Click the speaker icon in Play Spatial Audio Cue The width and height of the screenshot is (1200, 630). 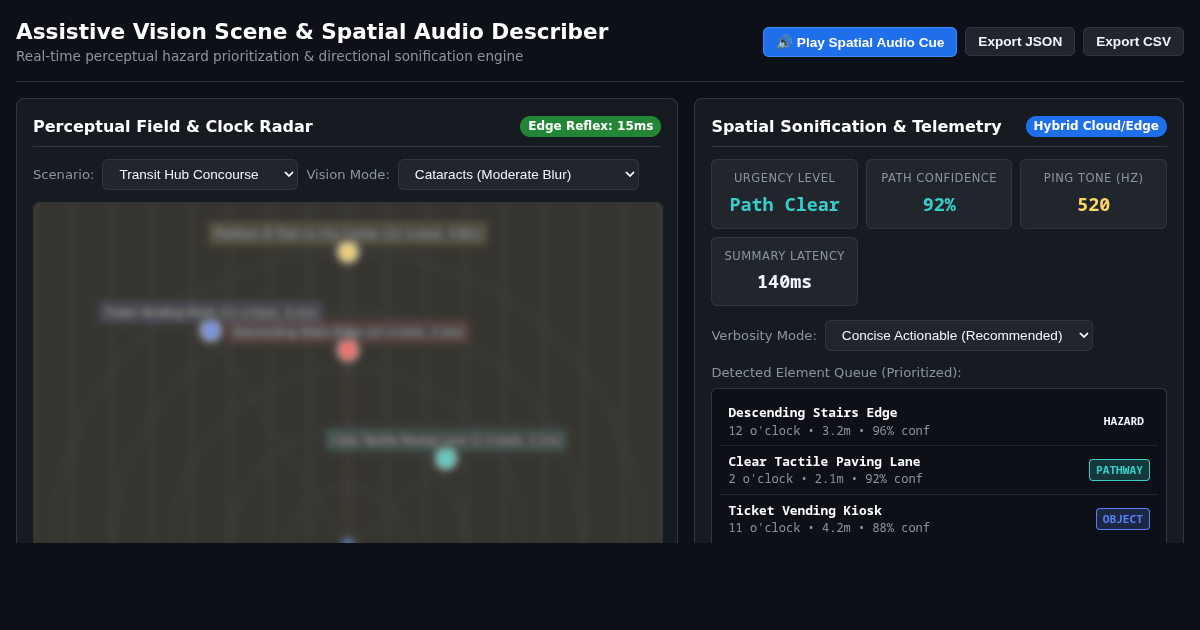click(784, 42)
